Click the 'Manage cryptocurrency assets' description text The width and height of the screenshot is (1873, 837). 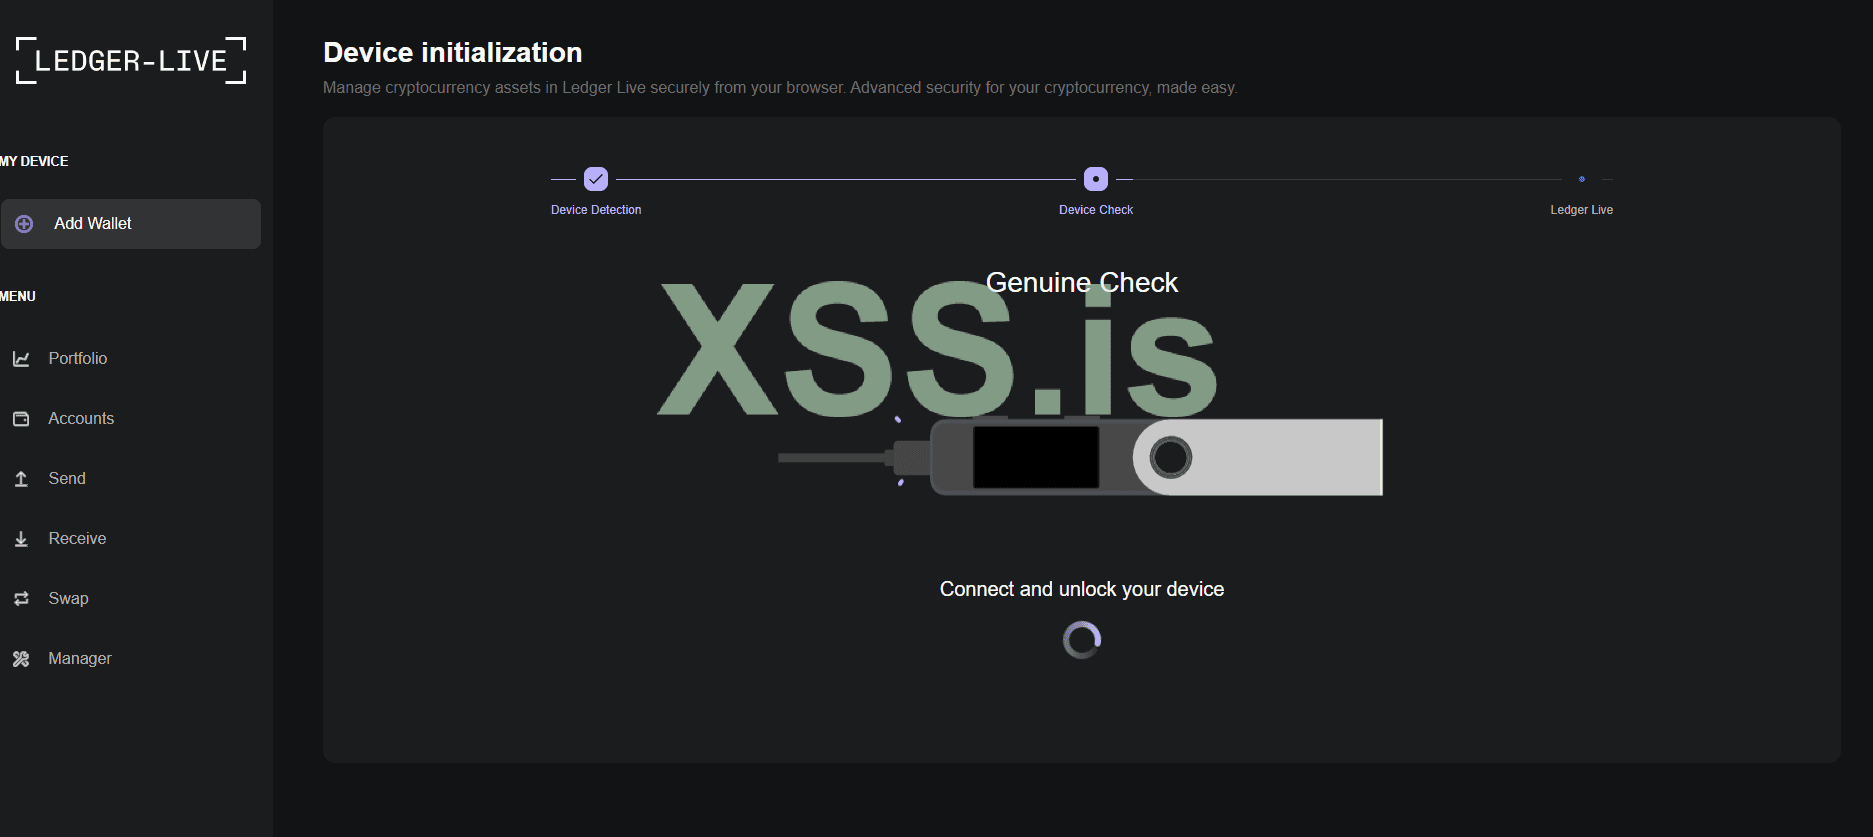[780, 88]
